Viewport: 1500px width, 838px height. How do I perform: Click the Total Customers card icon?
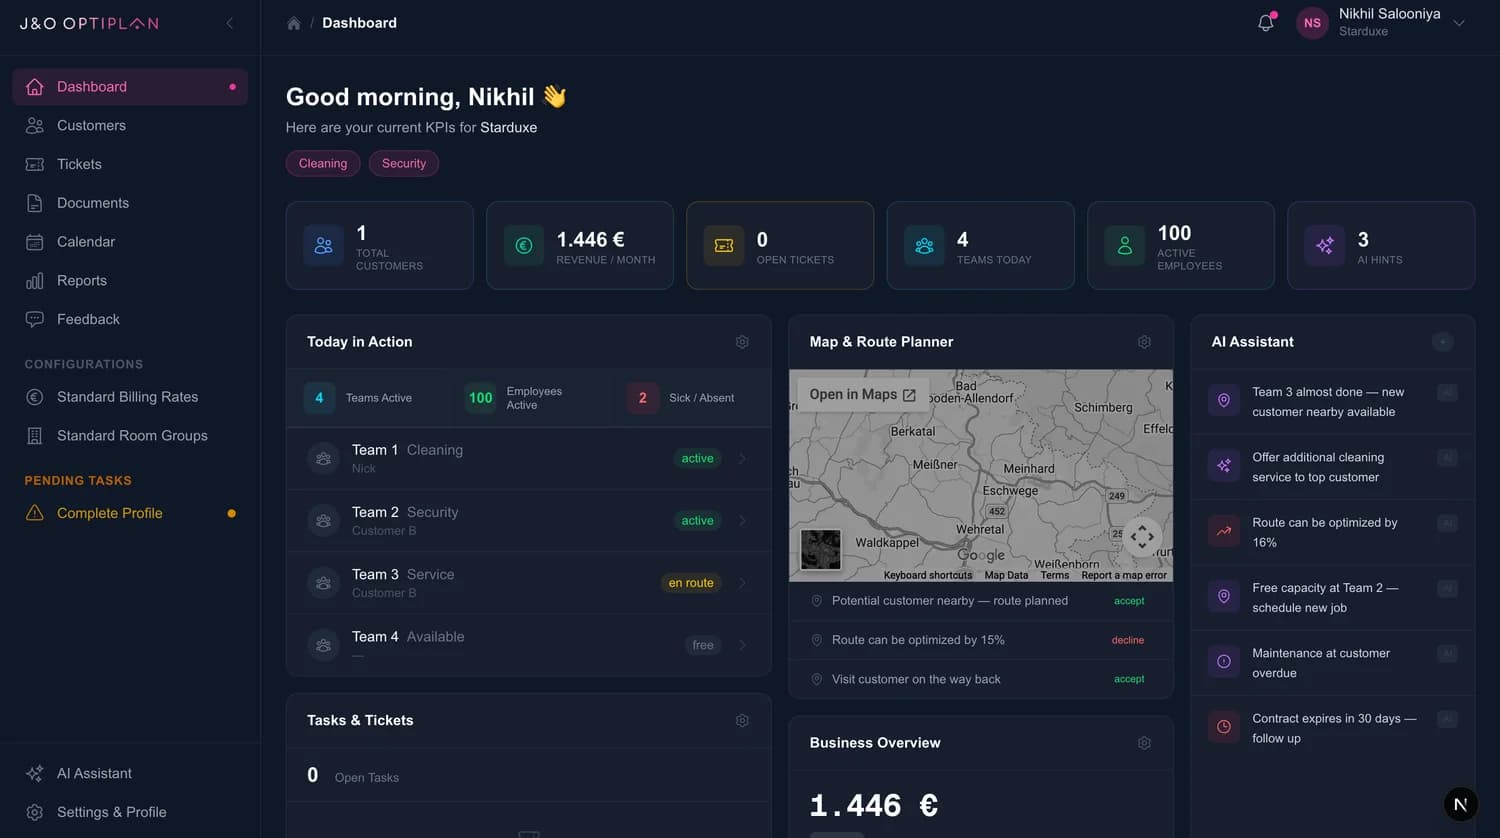[x=323, y=246]
